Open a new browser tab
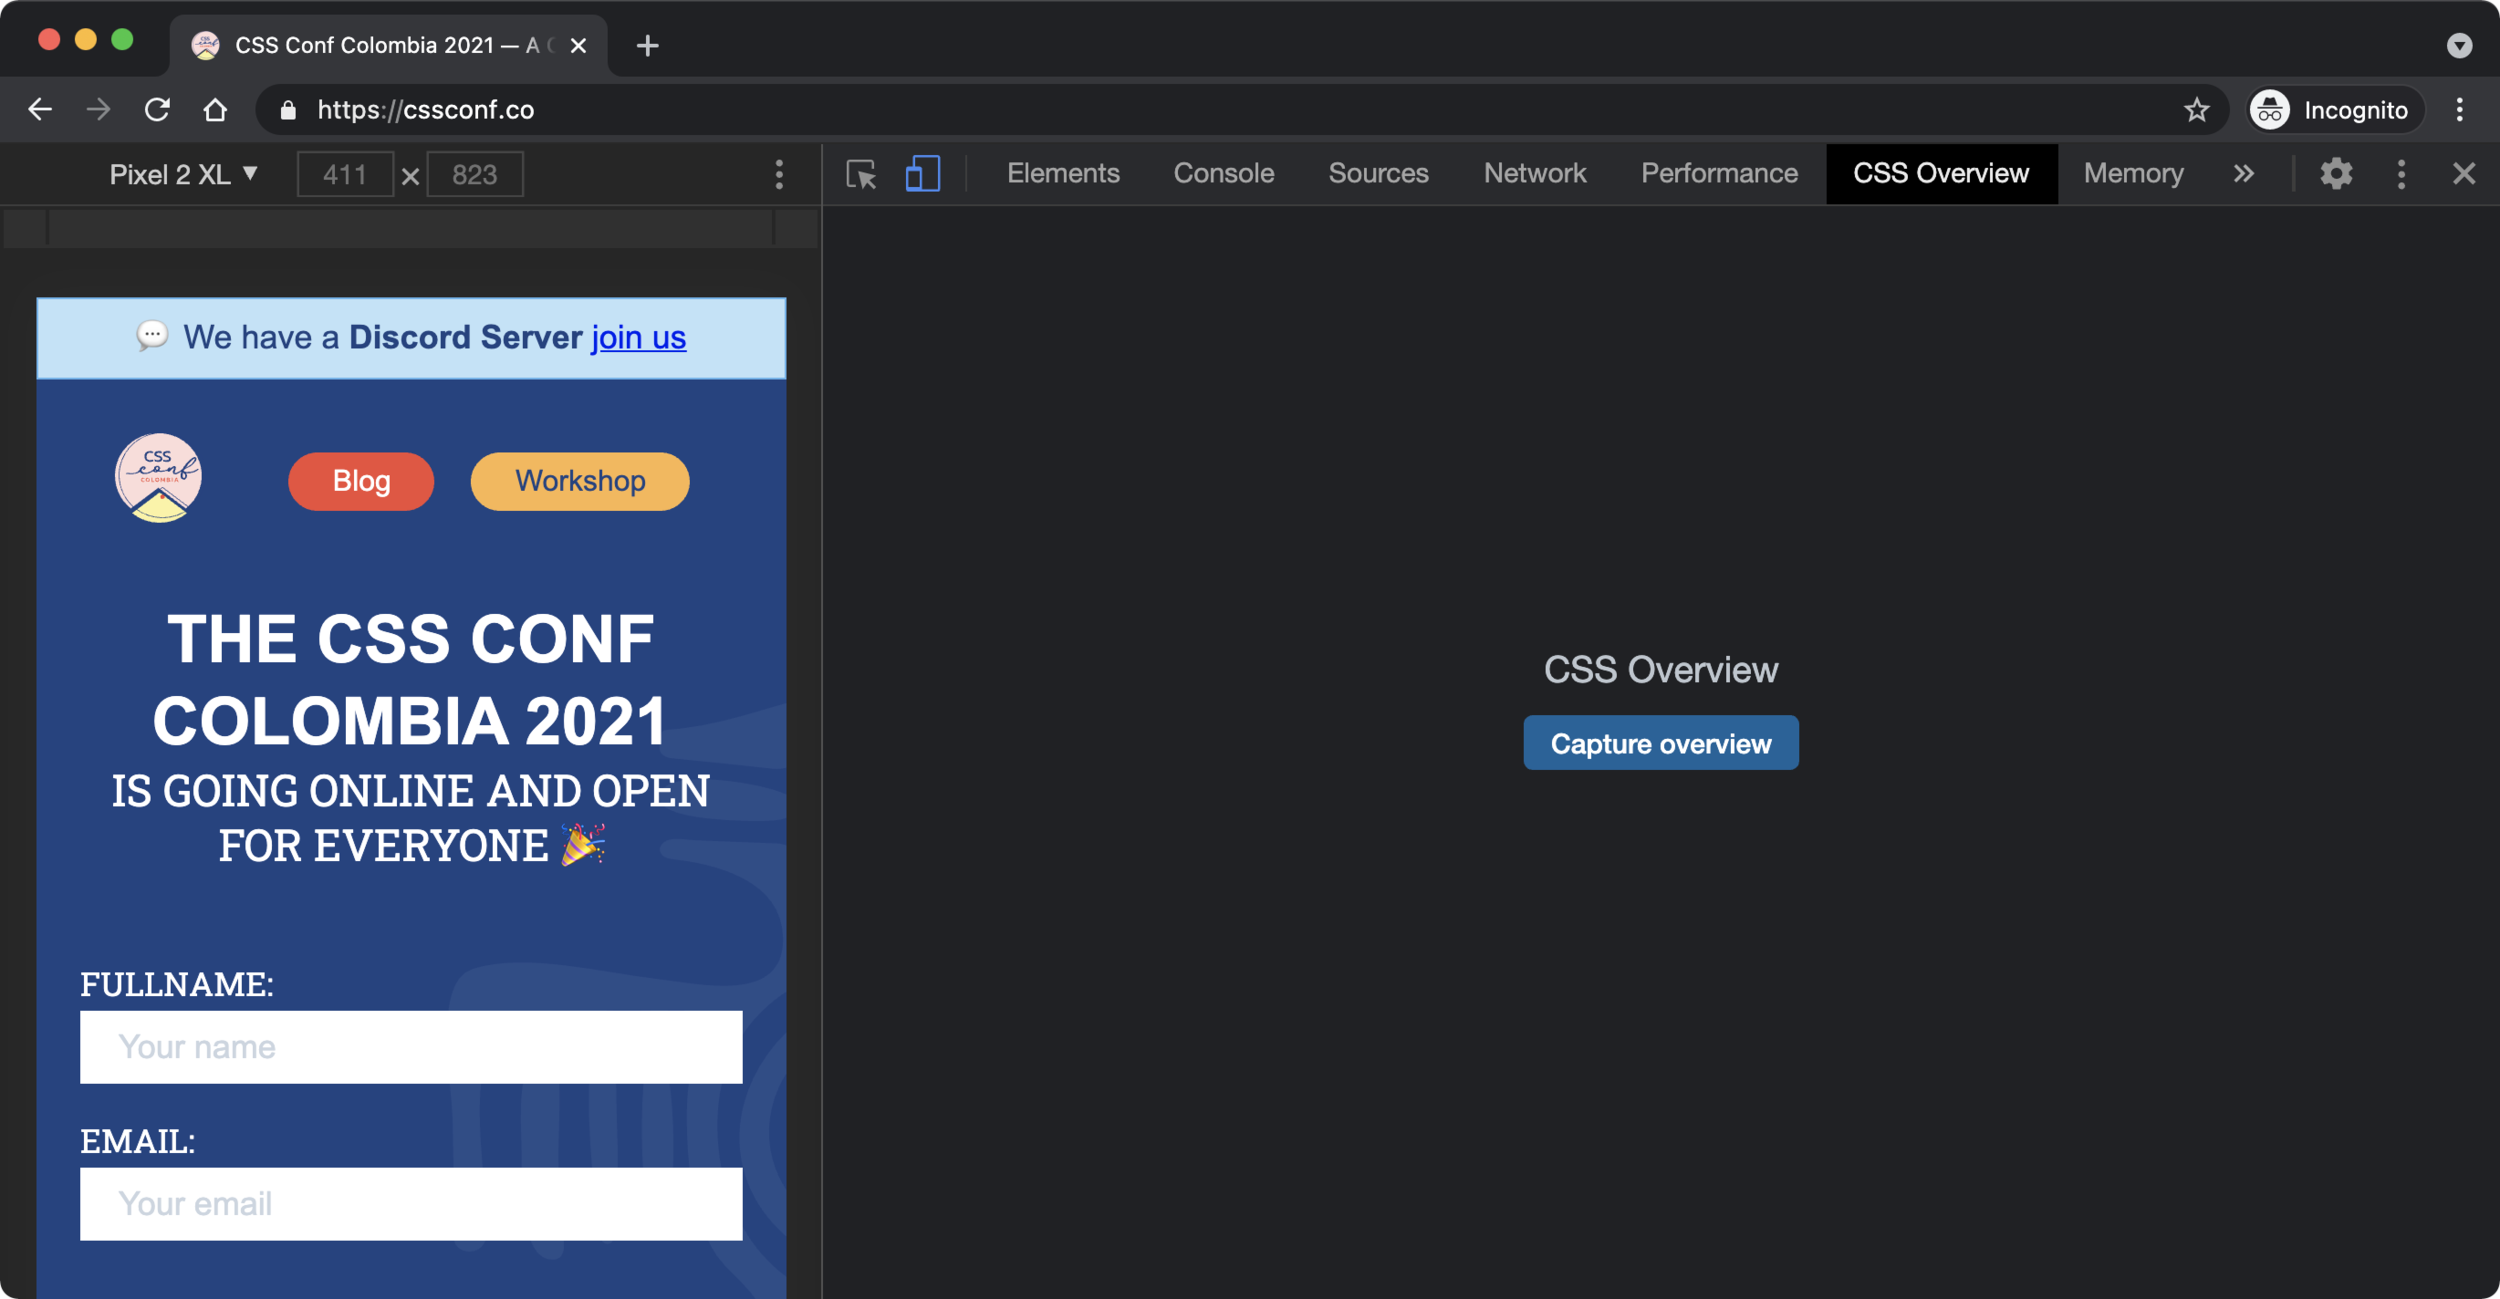Image resolution: width=2500 pixels, height=1299 pixels. point(647,46)
